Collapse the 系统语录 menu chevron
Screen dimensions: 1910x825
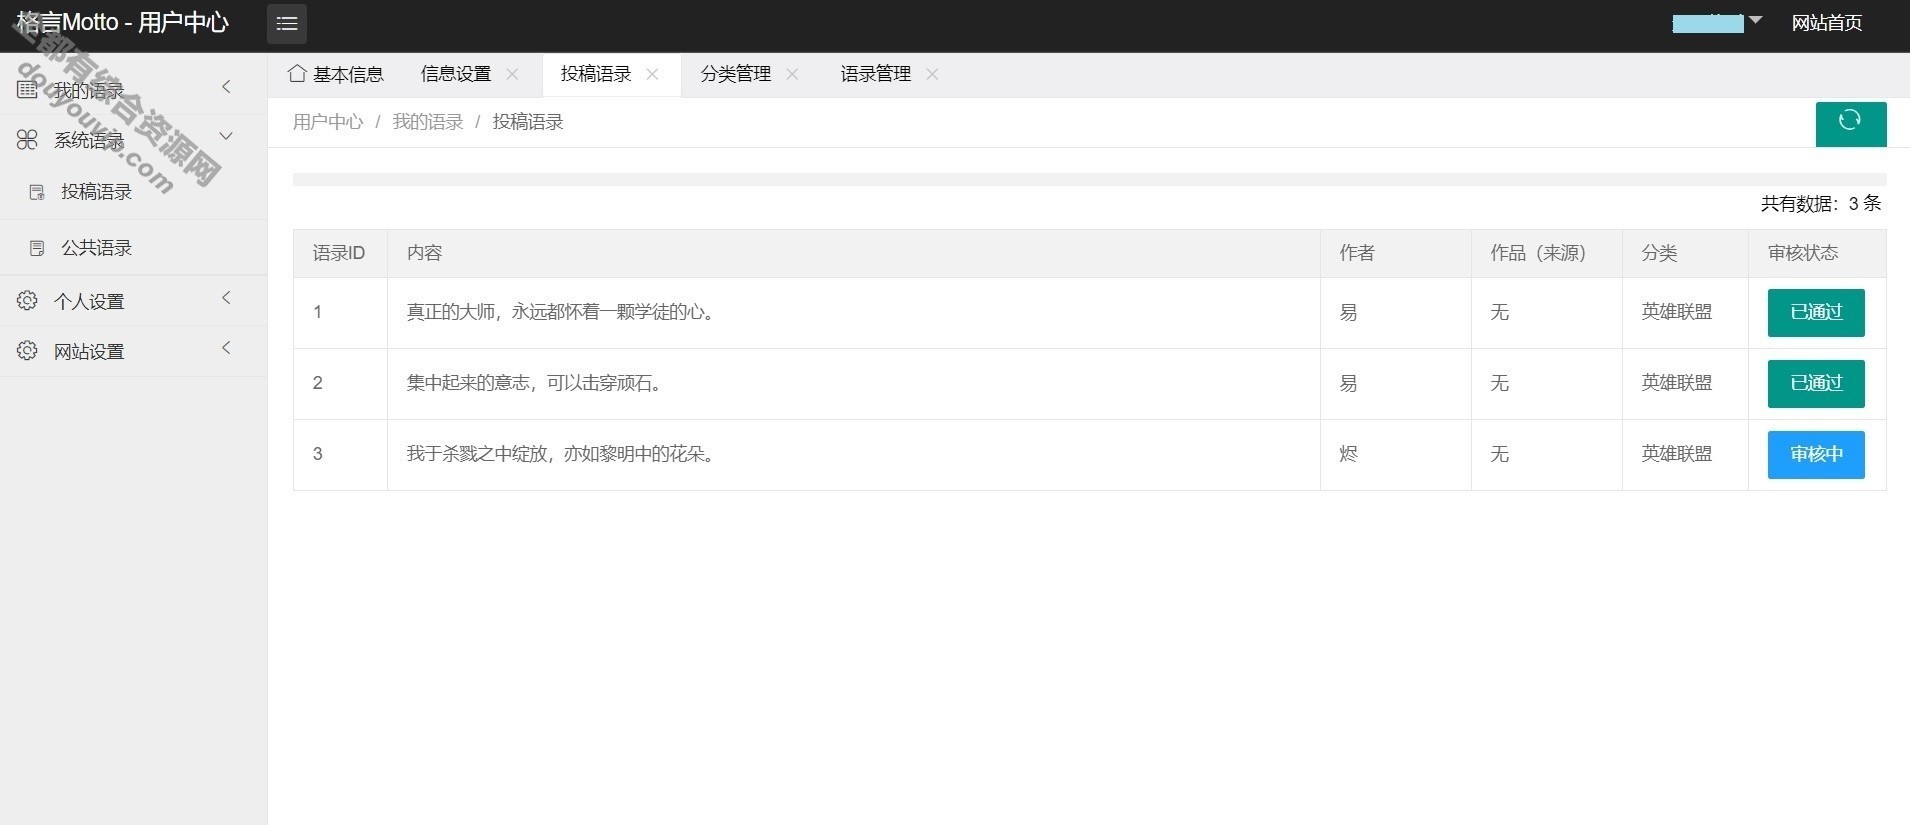226,136
